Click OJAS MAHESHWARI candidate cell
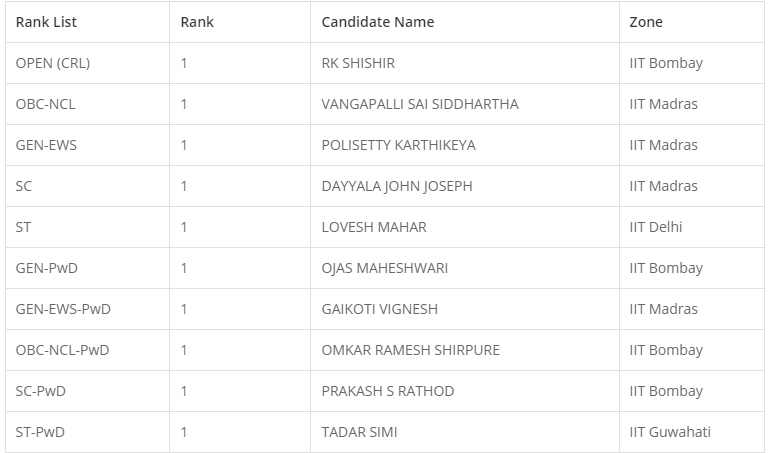 [384, 268]
